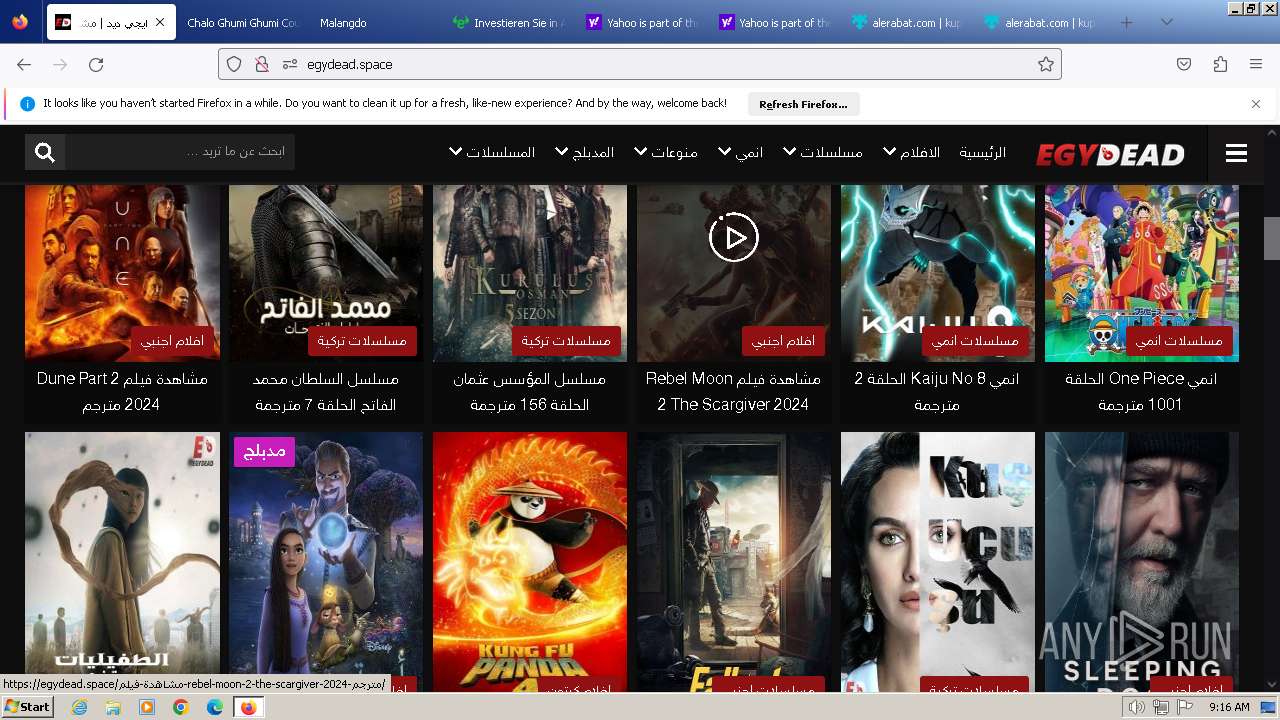Open the Extensions puzzle icon
The height and width of the screenshot is (720, 1280).
tap(1220, 64)
